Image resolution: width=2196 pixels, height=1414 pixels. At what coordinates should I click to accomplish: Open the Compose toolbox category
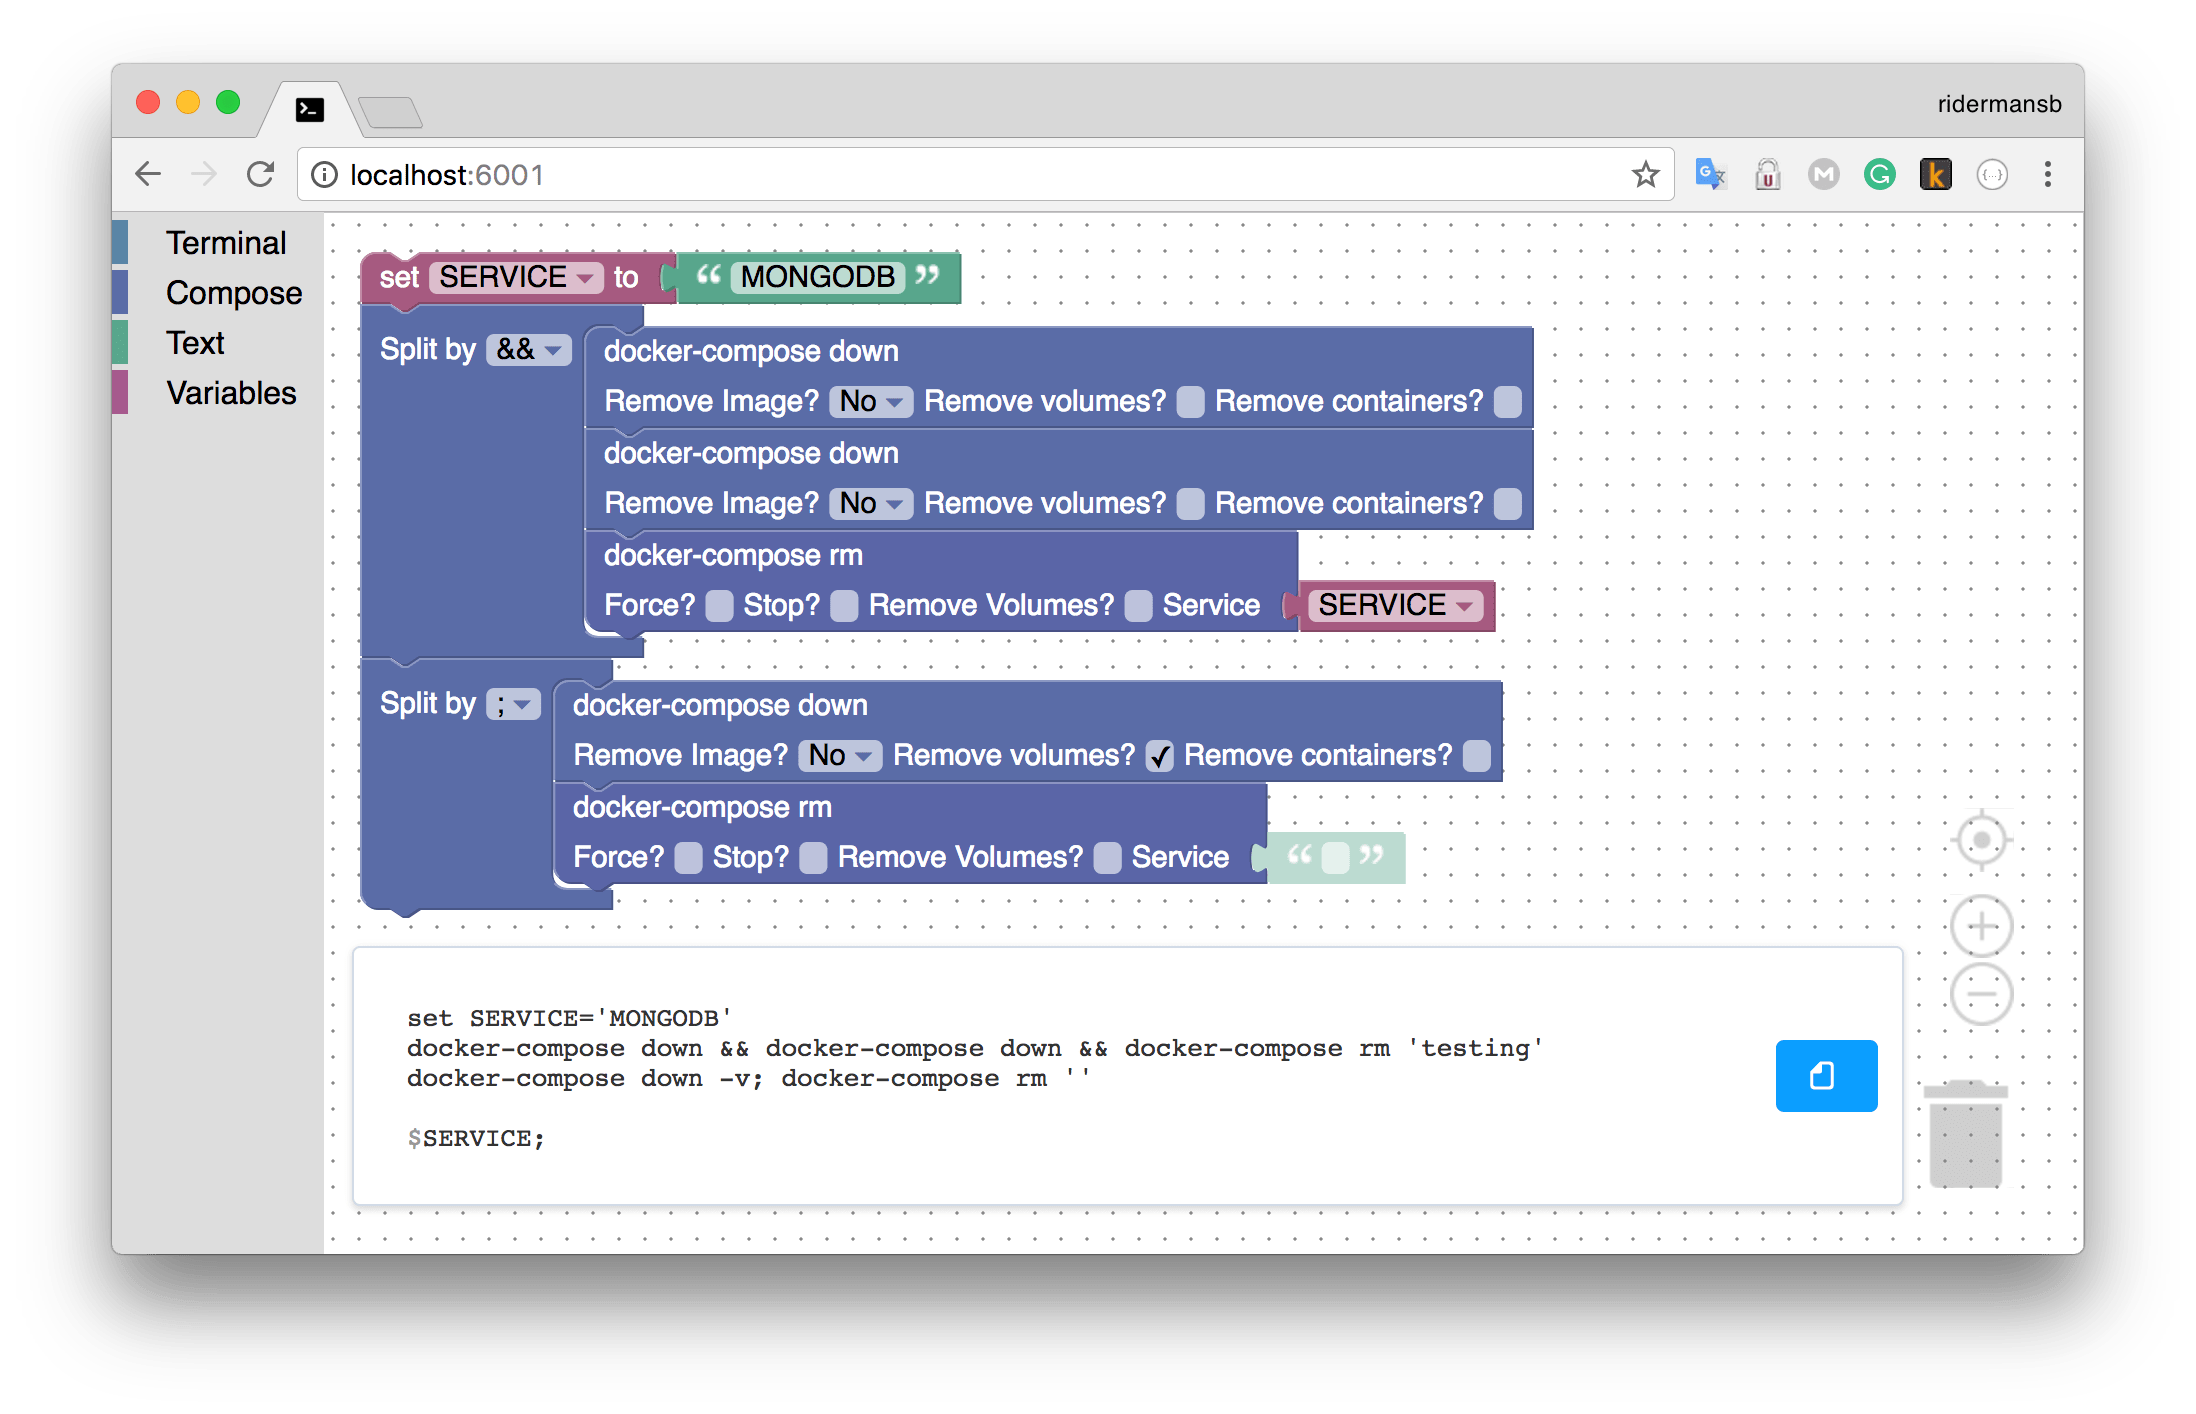(x=234, y=293)
